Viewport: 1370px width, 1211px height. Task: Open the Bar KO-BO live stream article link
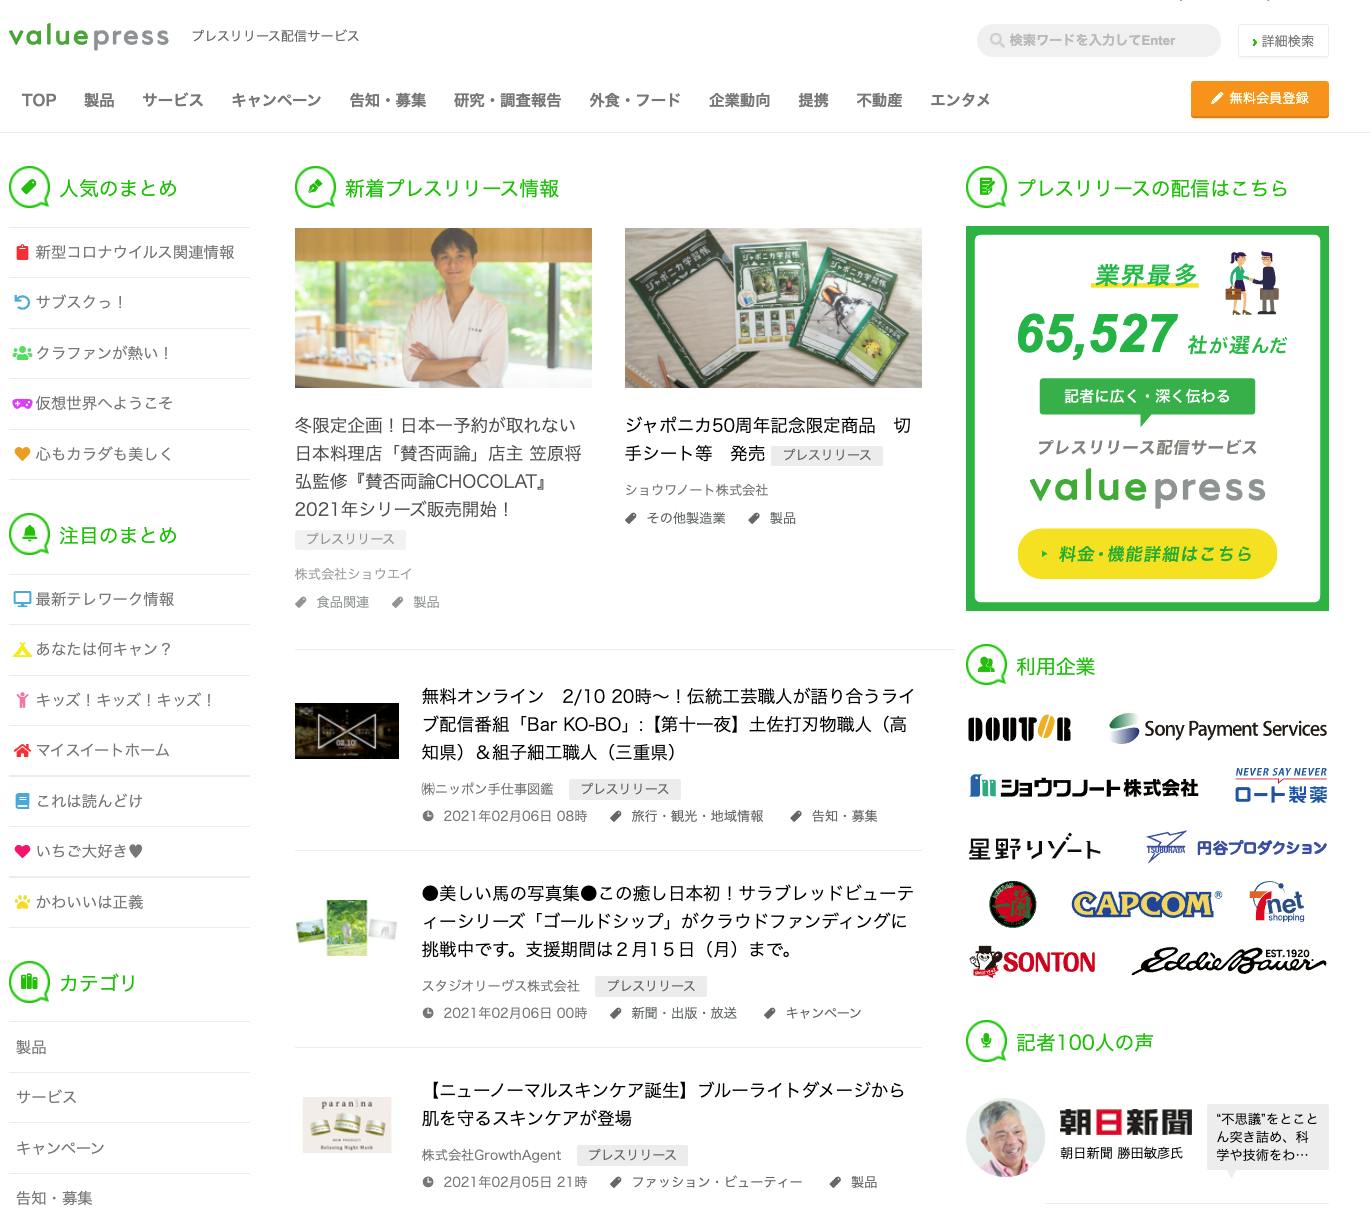coord(667,724)
